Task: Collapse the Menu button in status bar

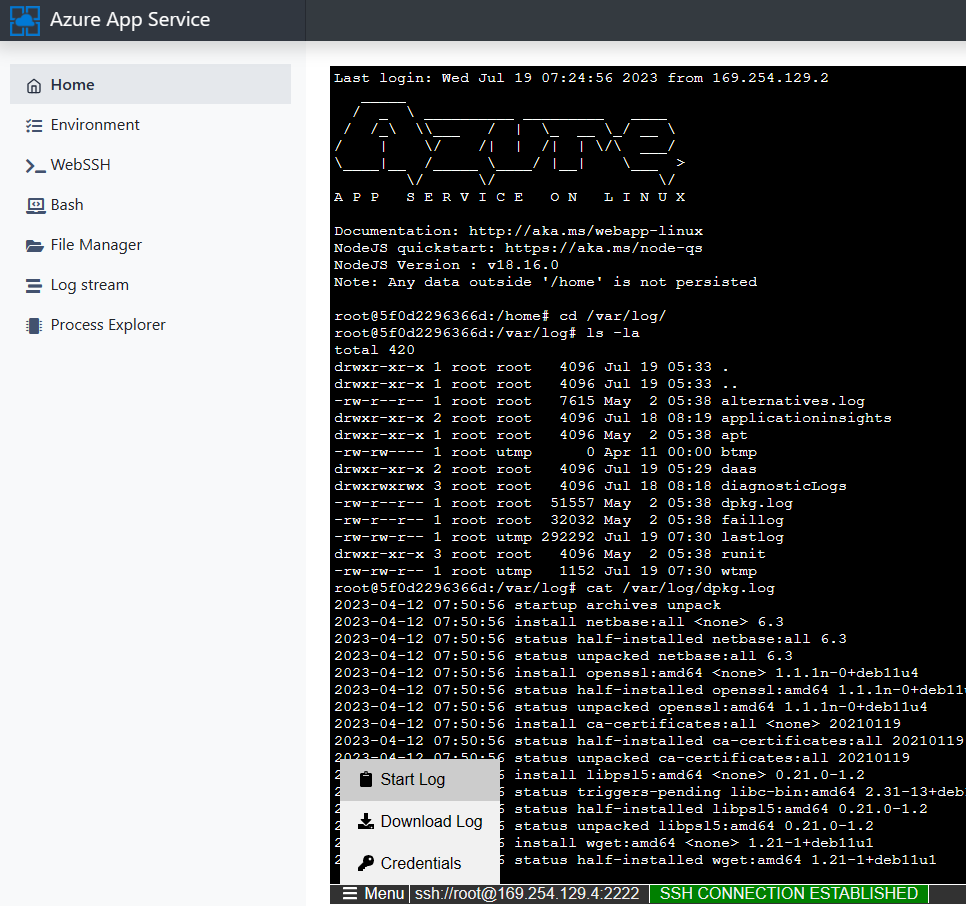Action: click(374, 893)
